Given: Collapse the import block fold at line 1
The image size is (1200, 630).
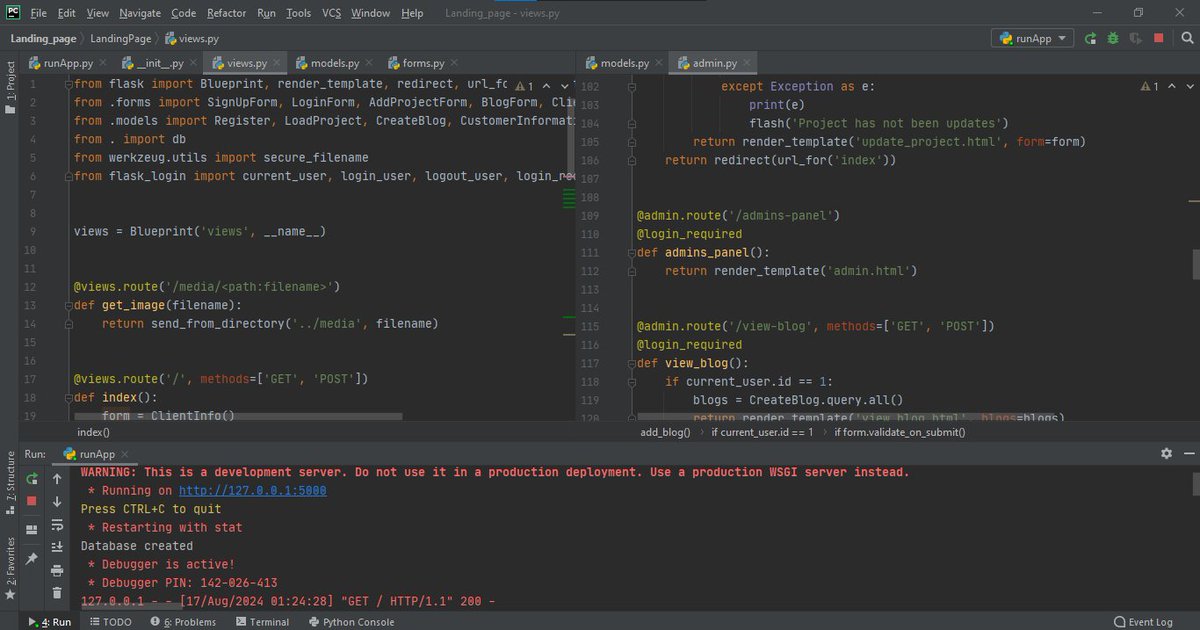Looking at the screenshot, I should 67,84.
